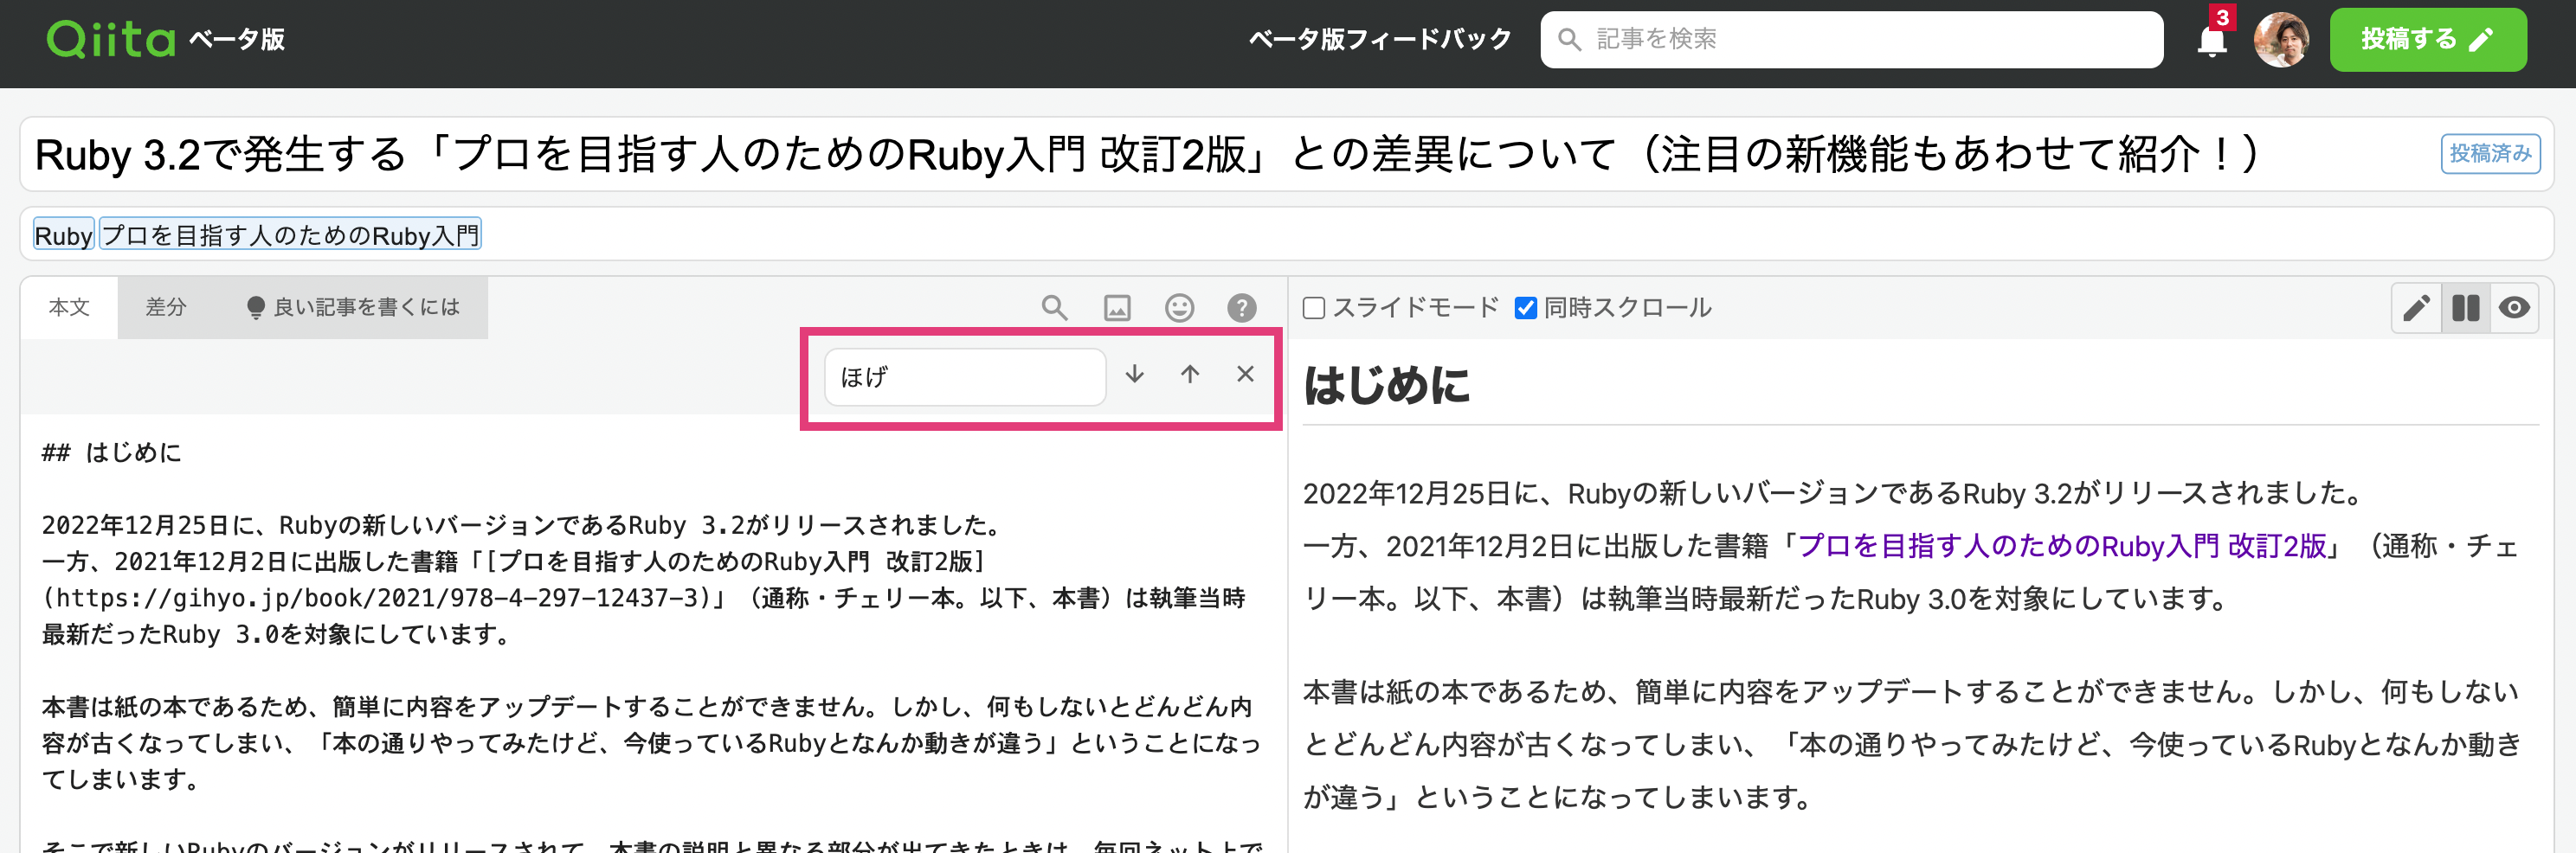
Task: Open the user avatar menu
Action: tap(2281, 39)
